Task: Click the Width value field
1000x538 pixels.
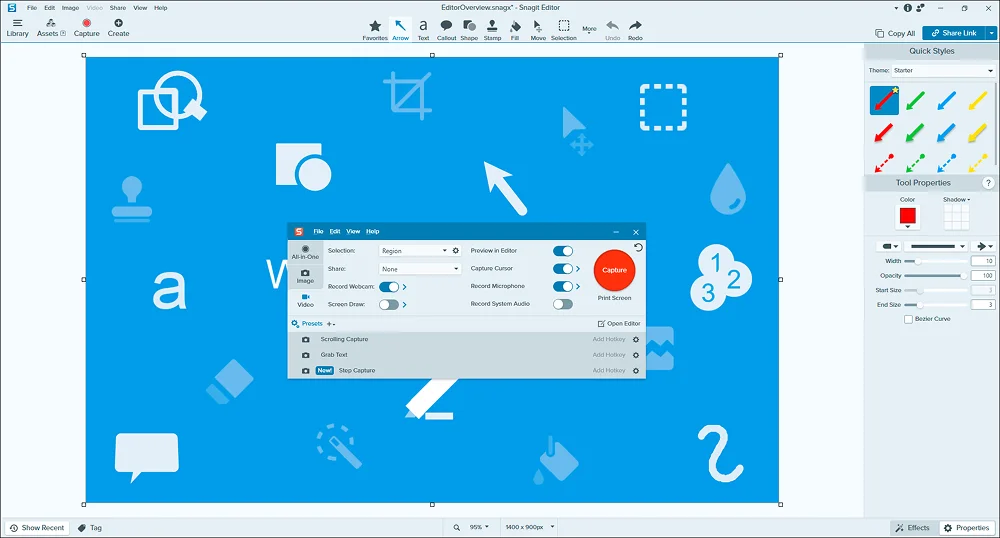Action: click(983, 261)
